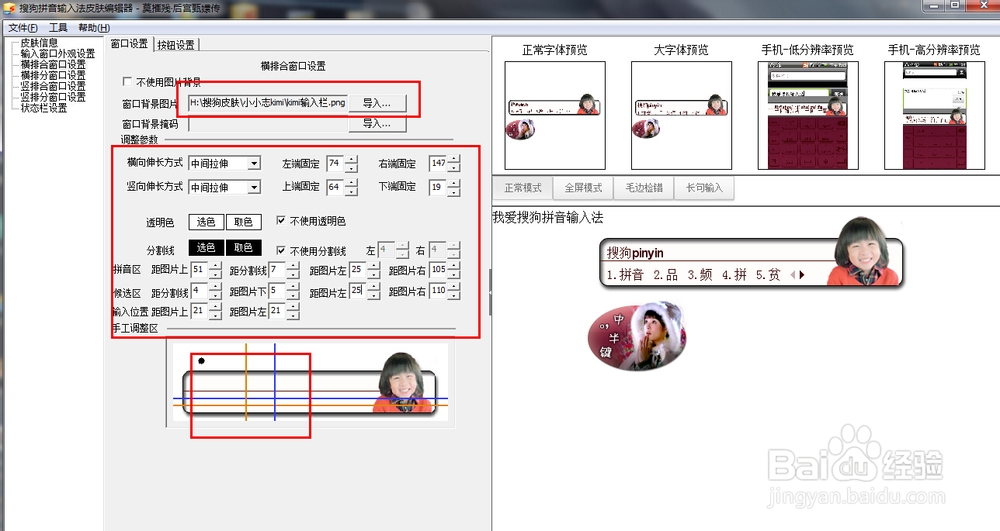
Task: Select 竖排合窗口设置 tree item
Action: tap(53, 86)
